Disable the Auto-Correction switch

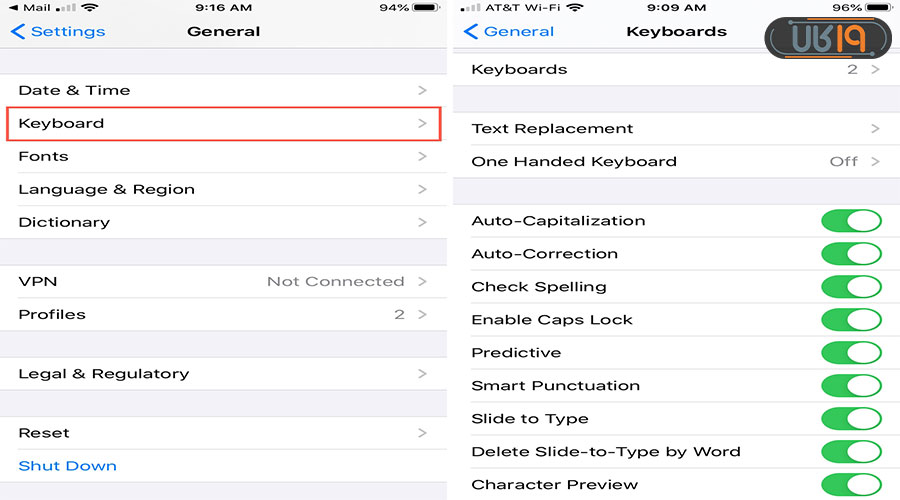851,254
